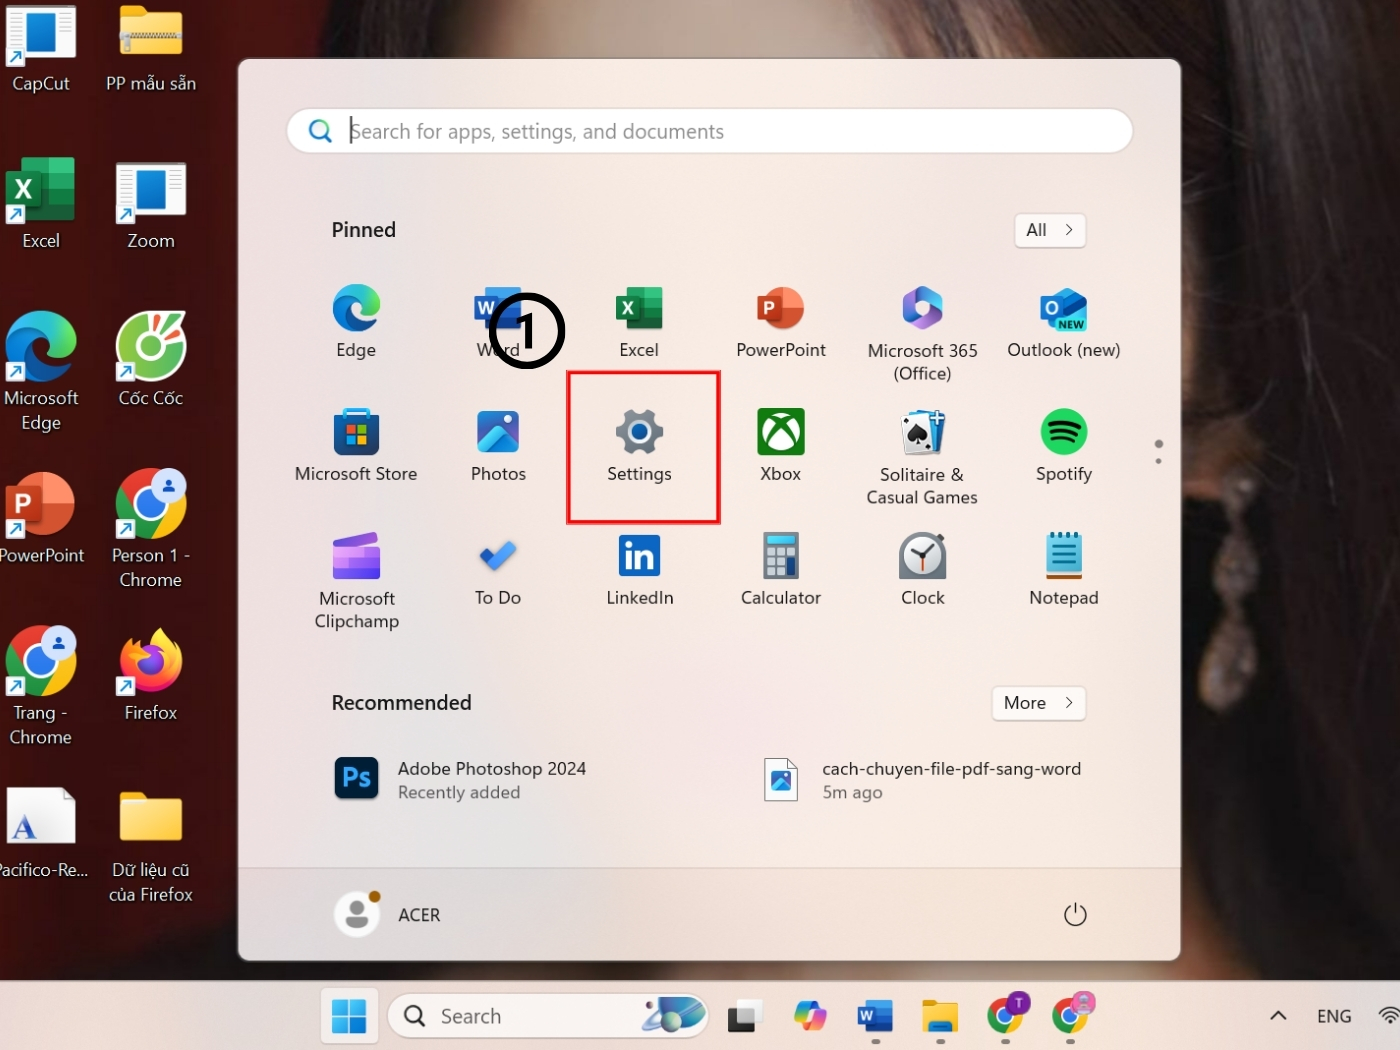
Task: Select the Firefox desktop shortcut
Action: pyautogui.click(x=151, y=675)
